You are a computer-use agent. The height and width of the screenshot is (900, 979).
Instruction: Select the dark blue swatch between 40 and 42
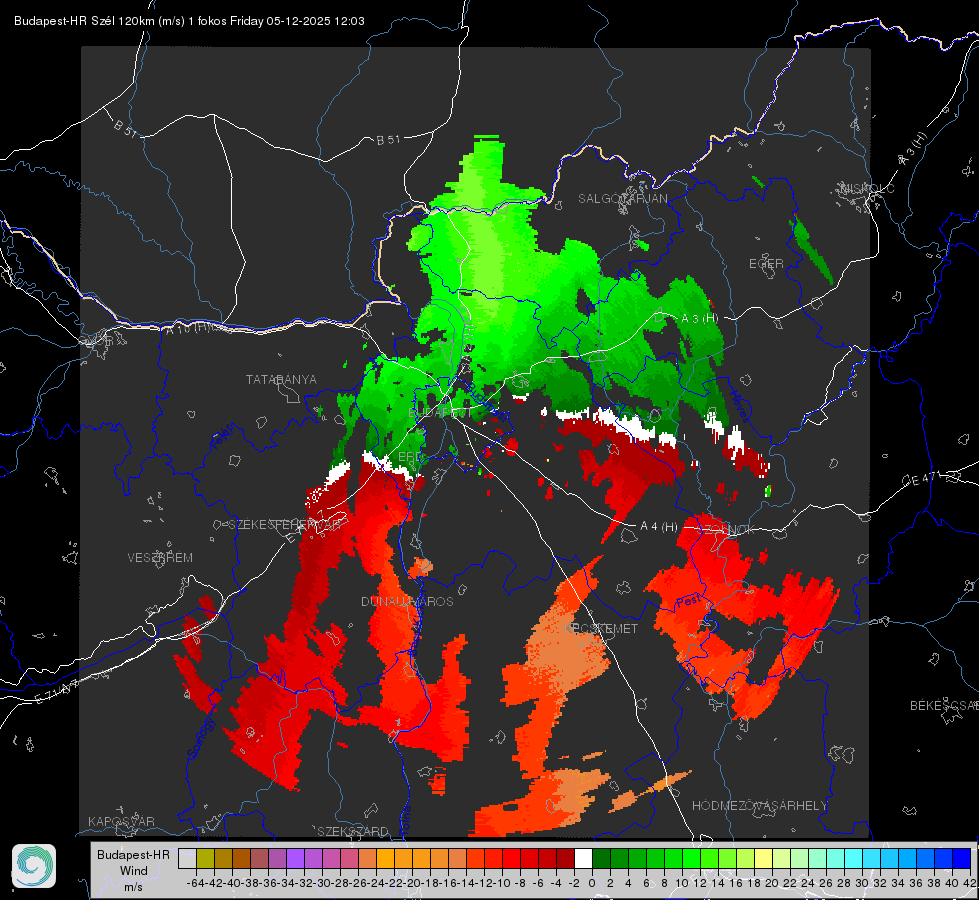point(961,858)
